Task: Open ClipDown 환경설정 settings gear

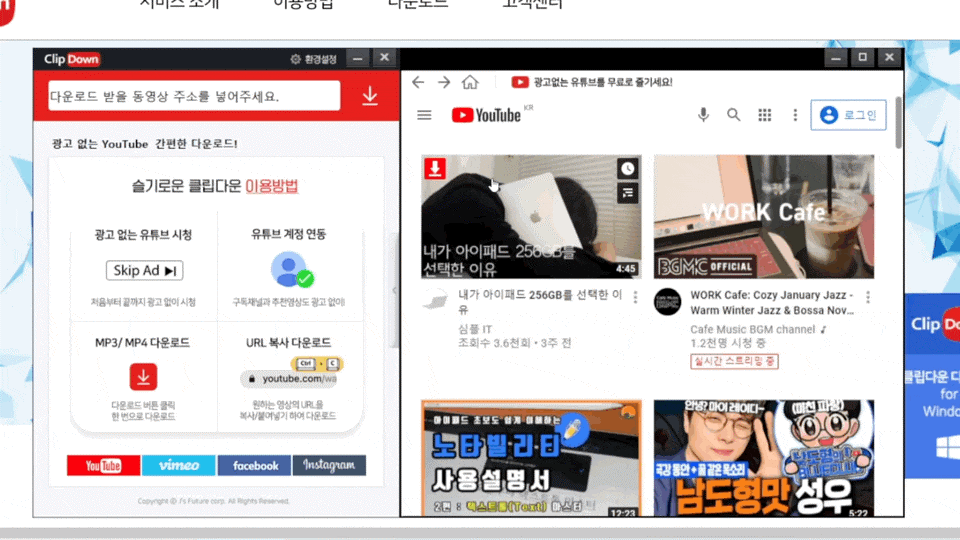Action: tap(313, 59)
